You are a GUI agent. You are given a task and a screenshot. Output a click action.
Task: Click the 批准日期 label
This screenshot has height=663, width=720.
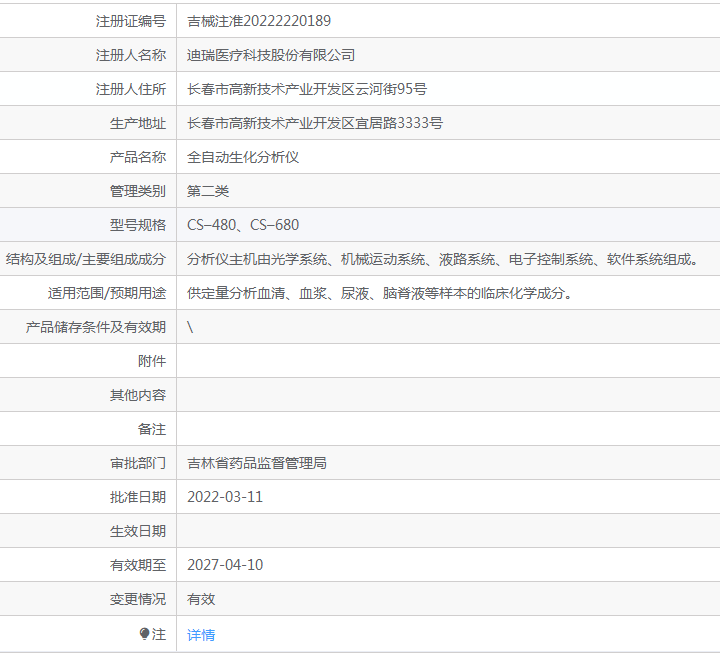coord(138,497)
